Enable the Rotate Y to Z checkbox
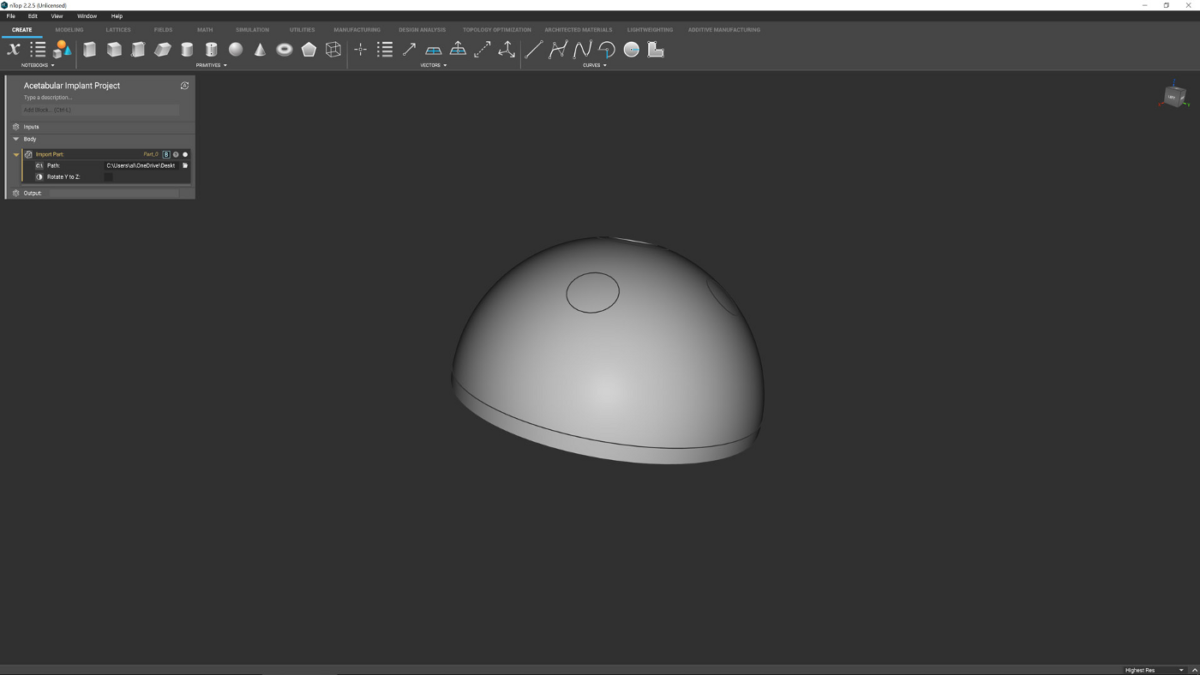The width and height of the screenshot is (1200, 675). 107,176
